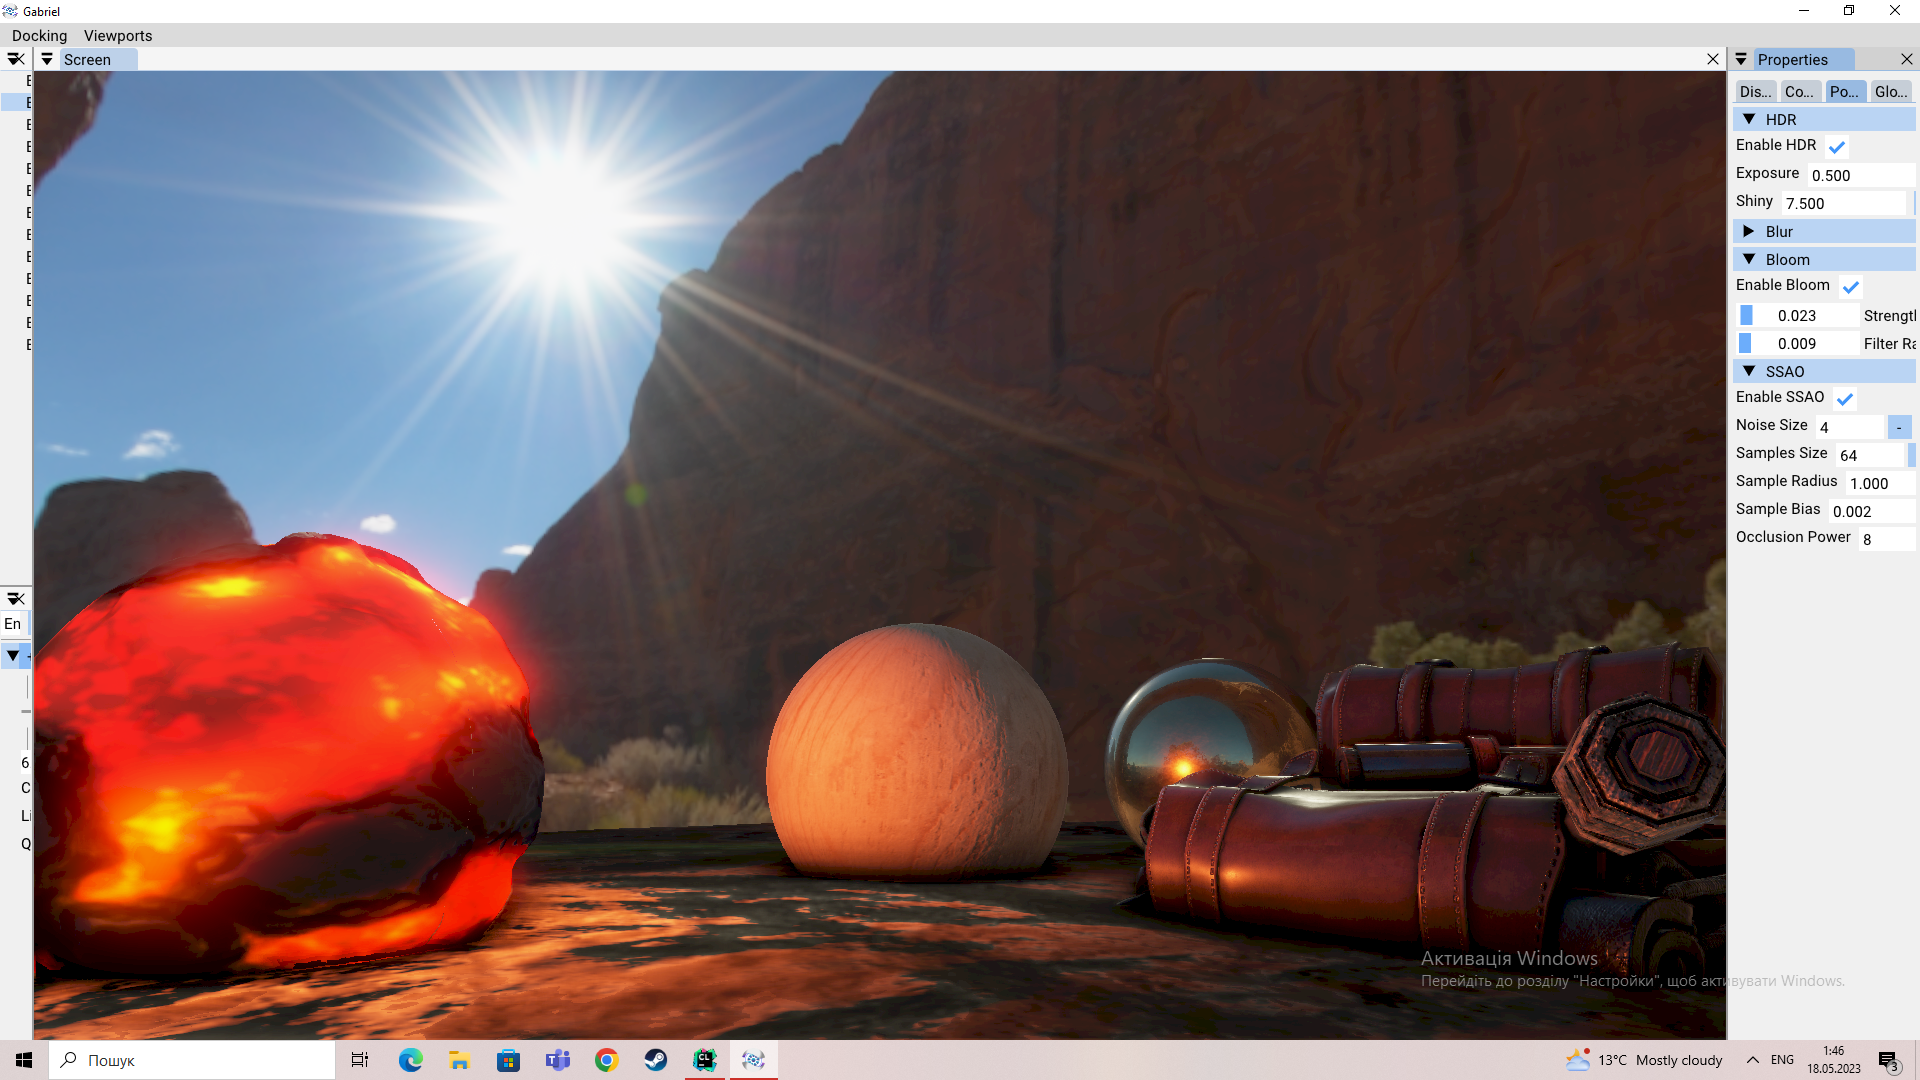Switch to the Glo... tab in Properties
Image resolution: width=1920 pixels, height=1080 pixels.
pos(1890,91)
